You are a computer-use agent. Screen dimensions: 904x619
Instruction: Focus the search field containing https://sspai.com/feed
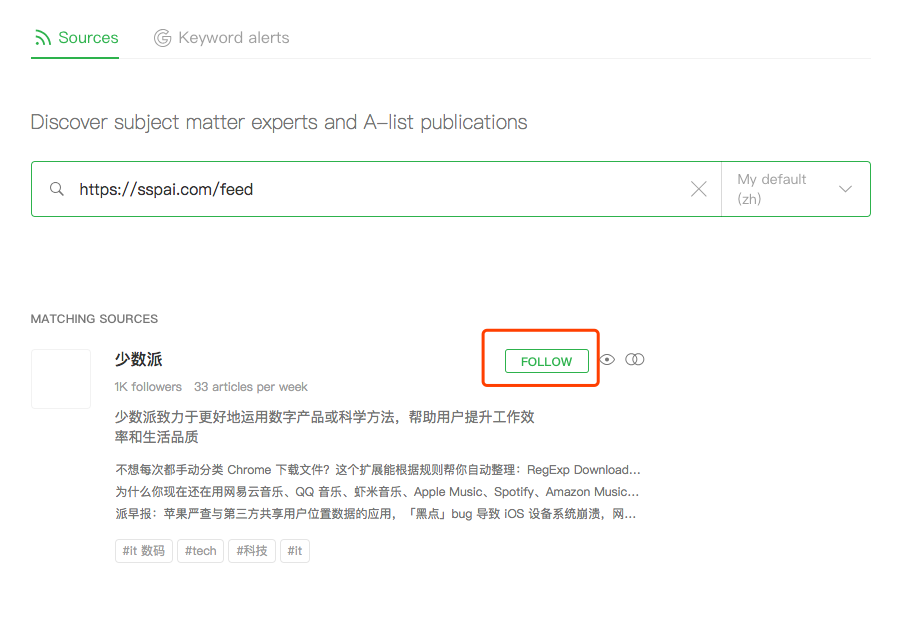tap(376, 189)
